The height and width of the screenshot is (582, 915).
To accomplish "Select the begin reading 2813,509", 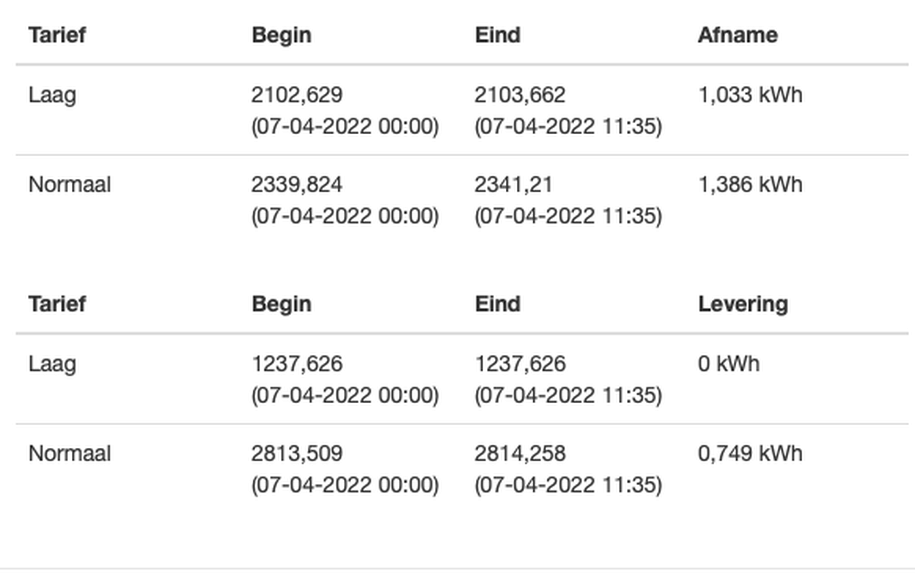I will (297, 454).
